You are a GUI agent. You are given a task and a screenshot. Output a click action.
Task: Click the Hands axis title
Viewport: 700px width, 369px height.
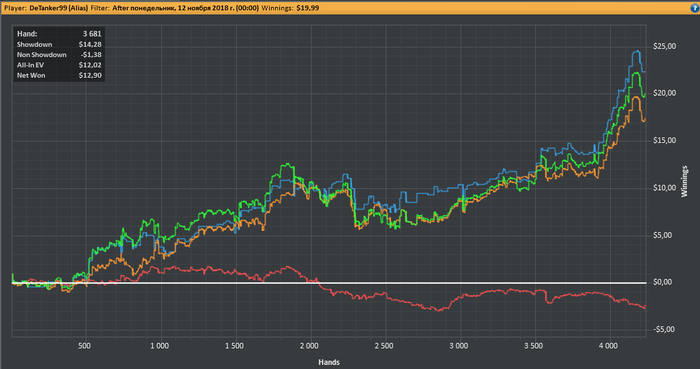(x=329, y=362)
